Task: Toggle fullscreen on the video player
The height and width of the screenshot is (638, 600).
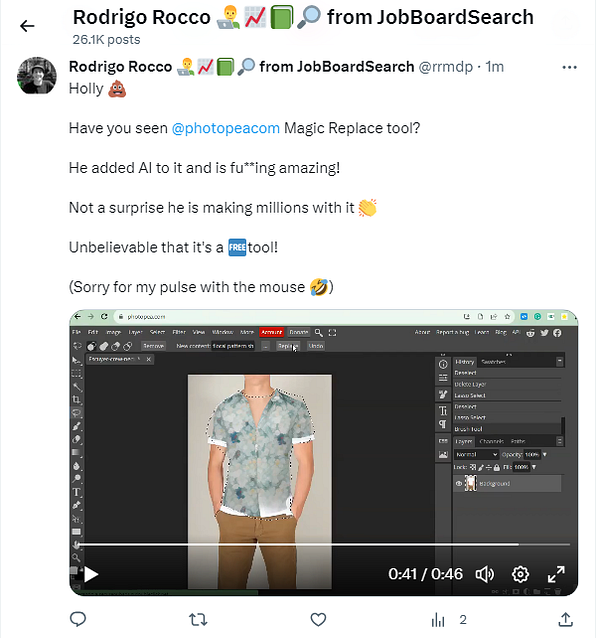Action: pyautogui.click(x=556, y=574)
